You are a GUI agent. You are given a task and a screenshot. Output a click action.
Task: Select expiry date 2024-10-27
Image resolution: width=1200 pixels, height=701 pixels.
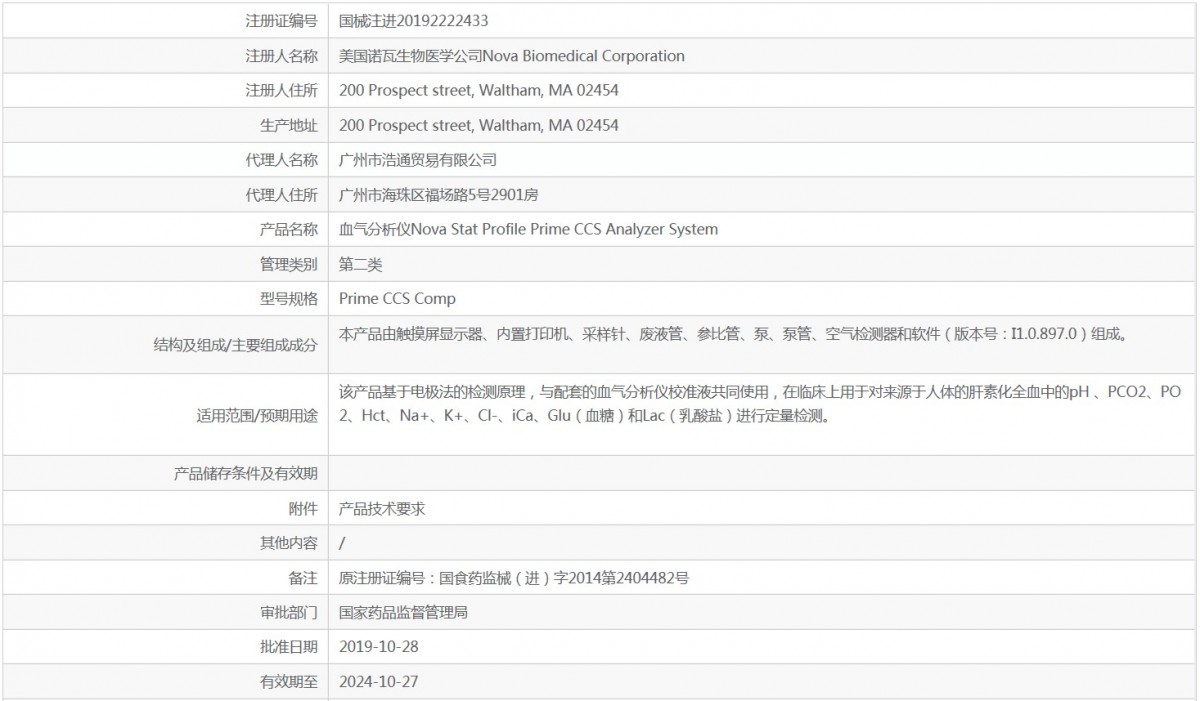[379, 682]
